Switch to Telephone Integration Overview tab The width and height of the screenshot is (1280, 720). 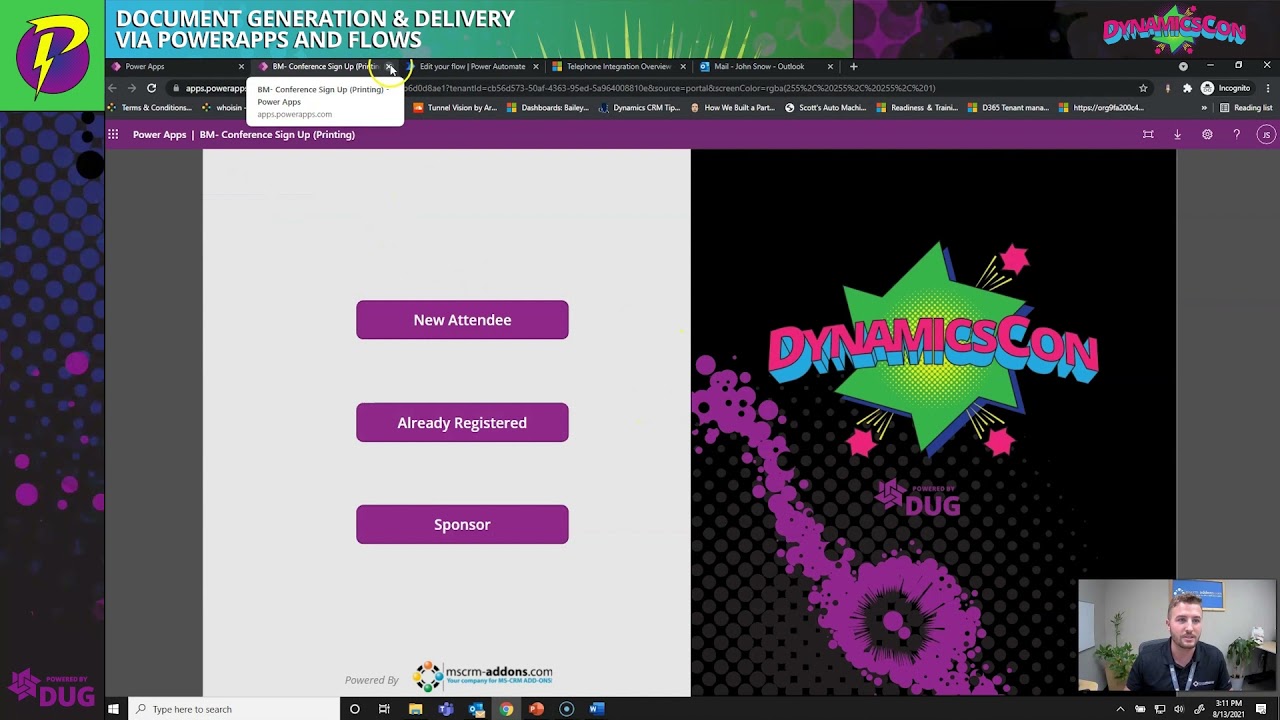click(618, 66)
